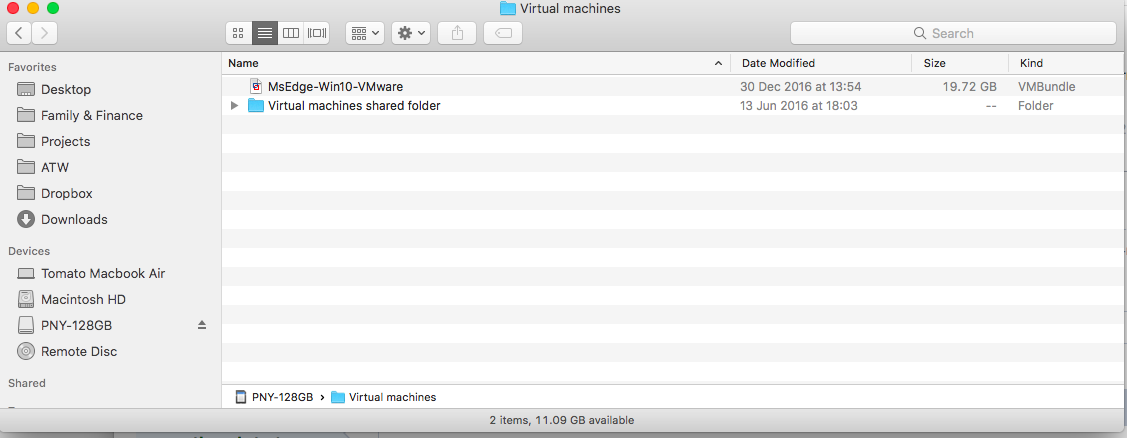Click the Dropbox folder icon in sidebar

click(26, 193)
